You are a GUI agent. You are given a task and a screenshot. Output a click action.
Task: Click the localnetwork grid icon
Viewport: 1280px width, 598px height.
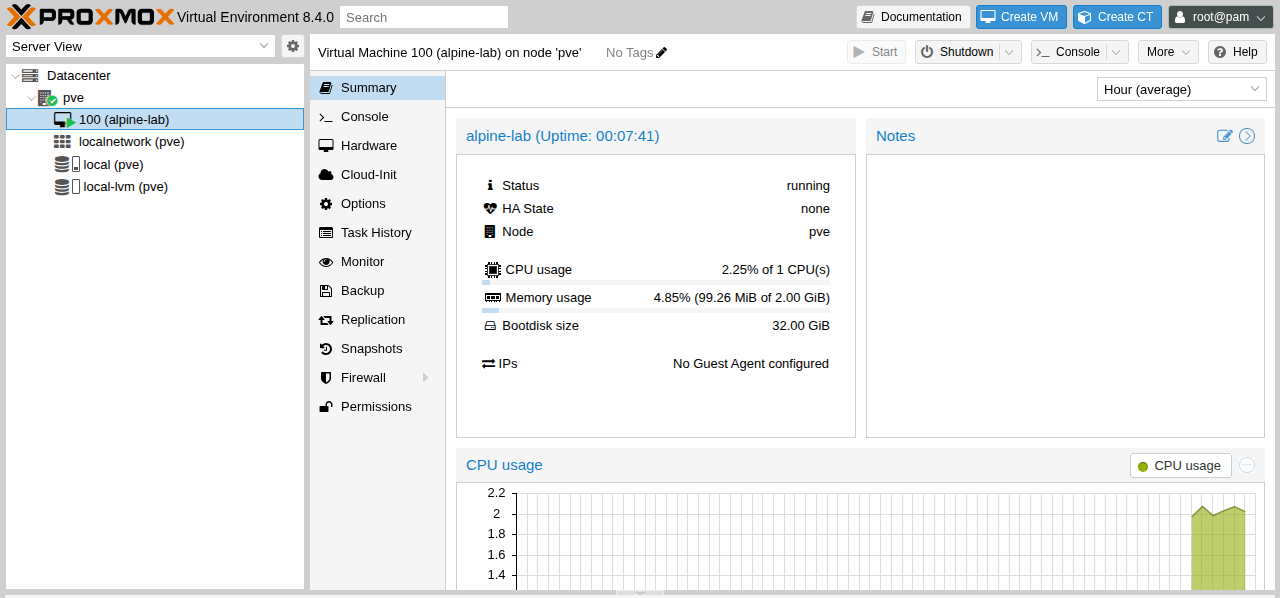[x=63, y=142]
